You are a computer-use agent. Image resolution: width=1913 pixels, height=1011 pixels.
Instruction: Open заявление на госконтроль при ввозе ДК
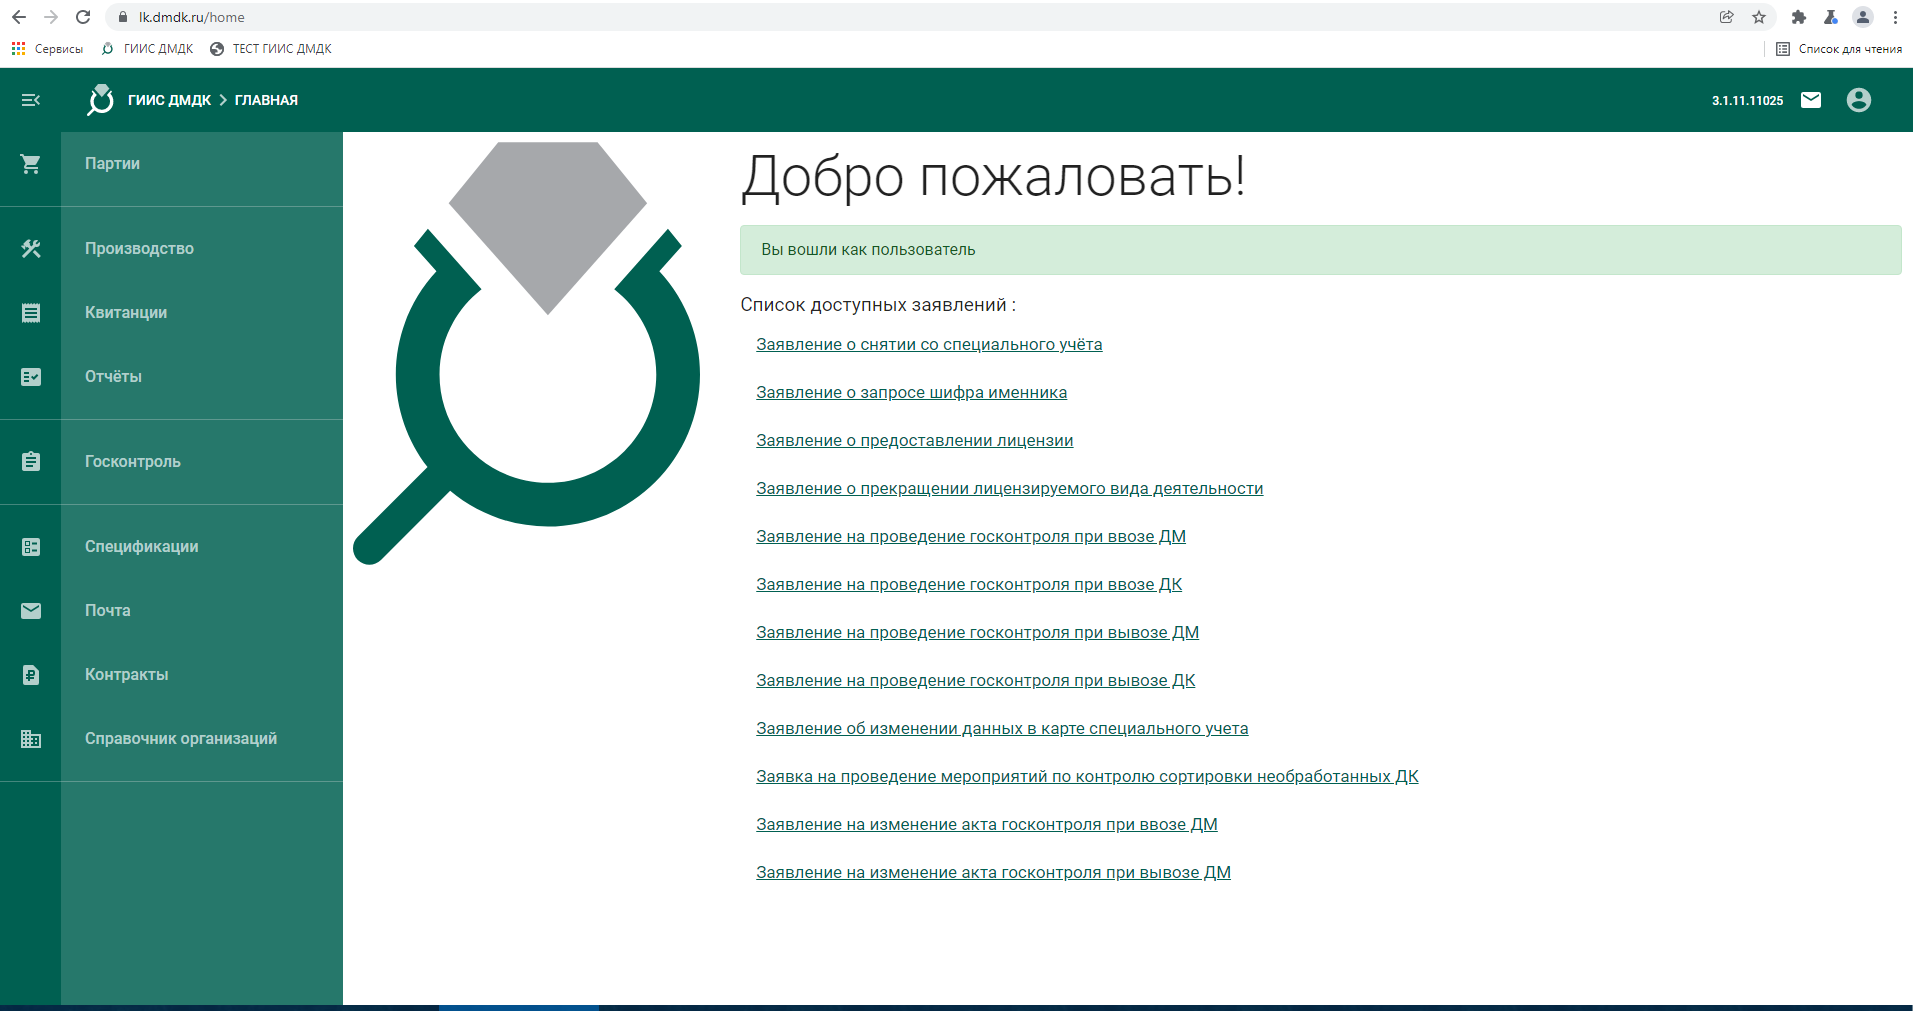click(969, 584)
